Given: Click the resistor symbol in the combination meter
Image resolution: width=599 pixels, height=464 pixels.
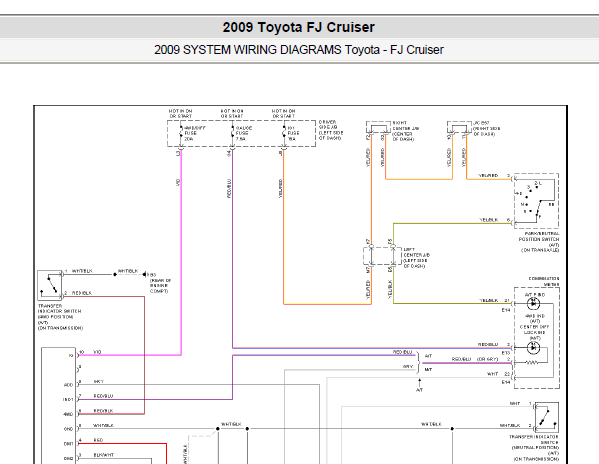Looking at the screenshot, I should coord(532,362).
